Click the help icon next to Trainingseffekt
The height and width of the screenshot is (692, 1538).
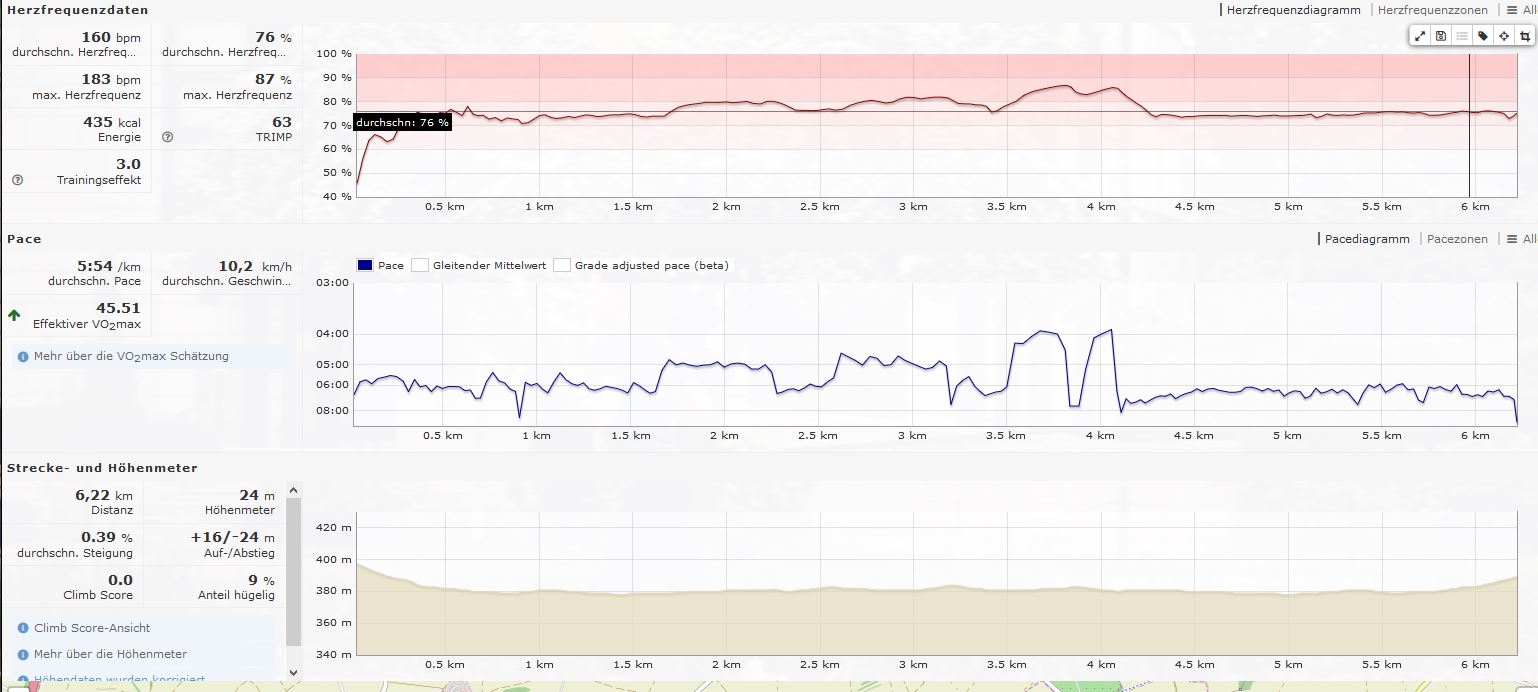[17, 180]
